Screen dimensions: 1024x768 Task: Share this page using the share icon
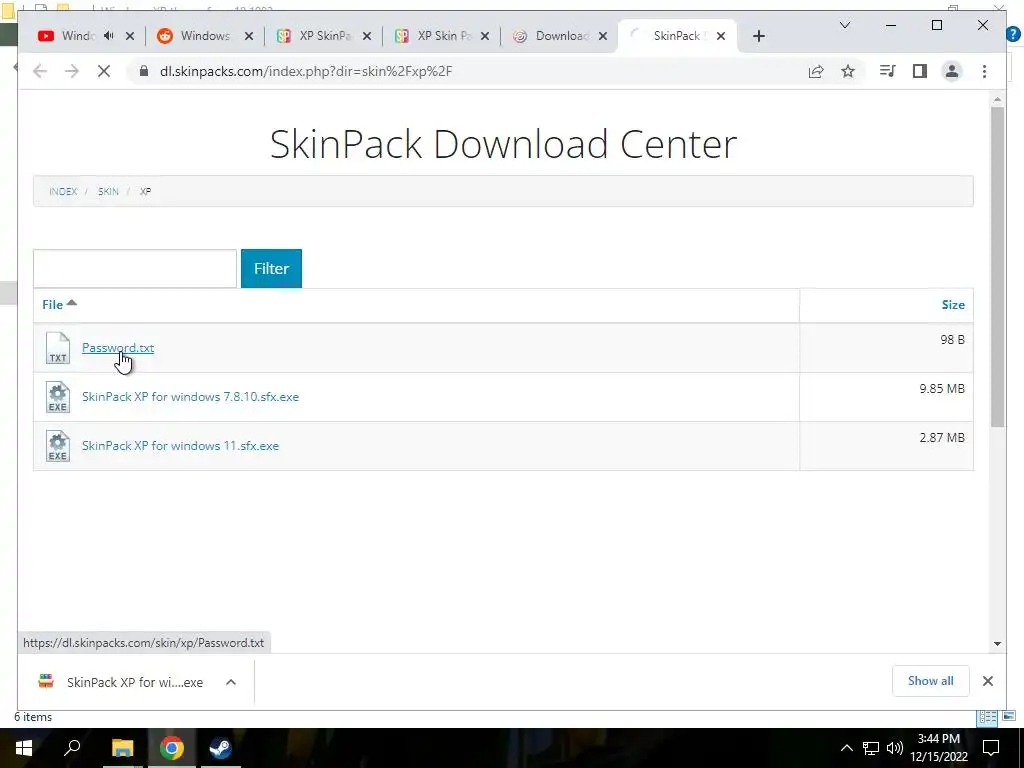click(816, 71)
